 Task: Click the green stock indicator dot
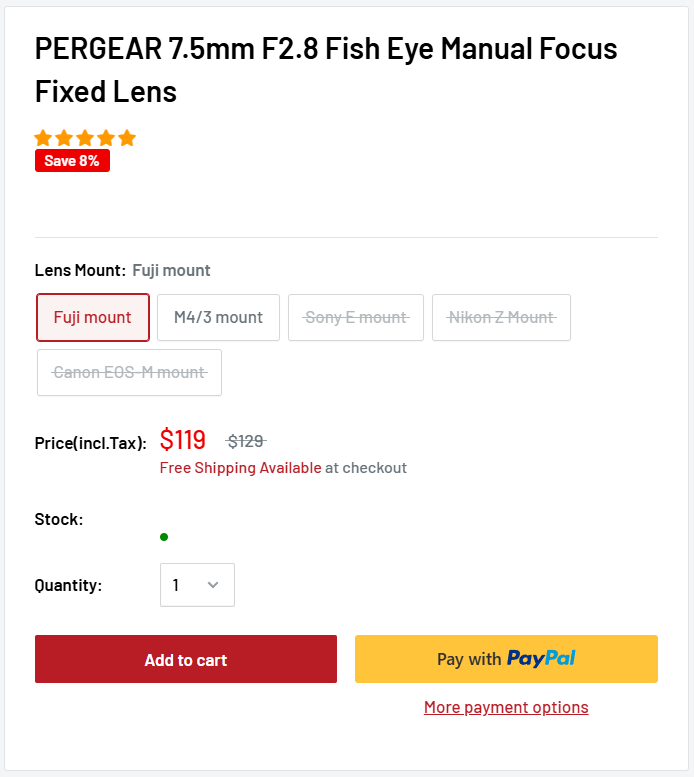[164, 537]
